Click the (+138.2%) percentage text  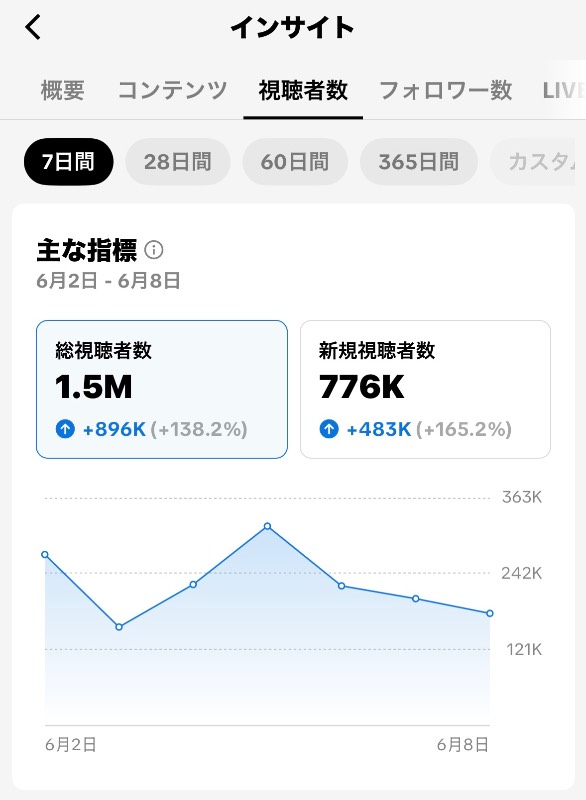click(199, 429)
